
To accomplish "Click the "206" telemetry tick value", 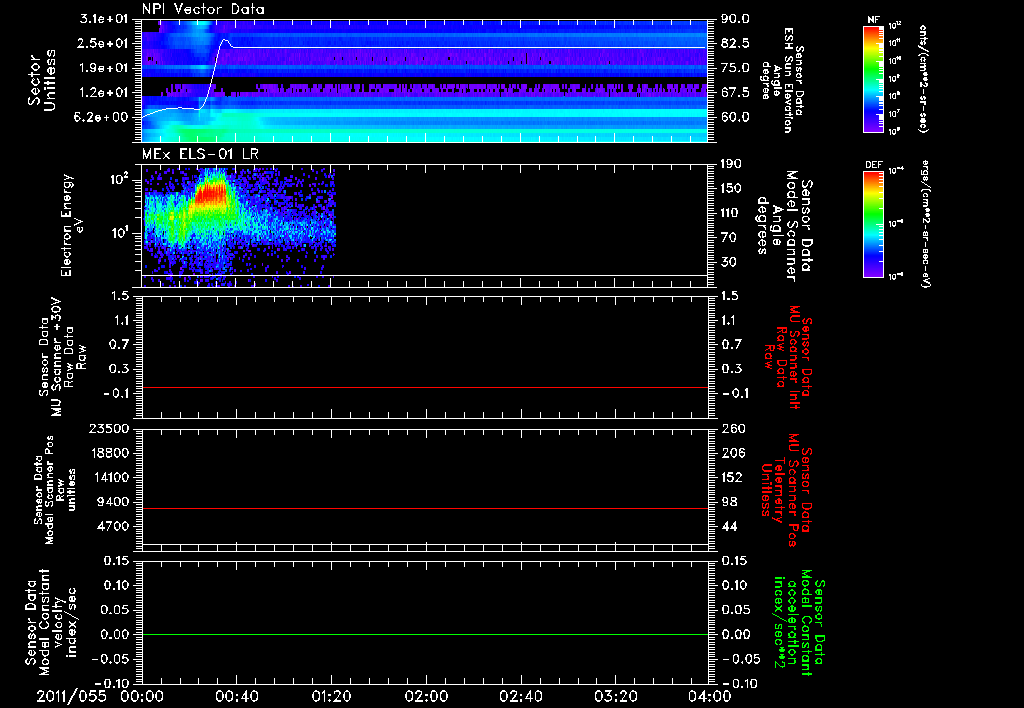I will (731, 453).
